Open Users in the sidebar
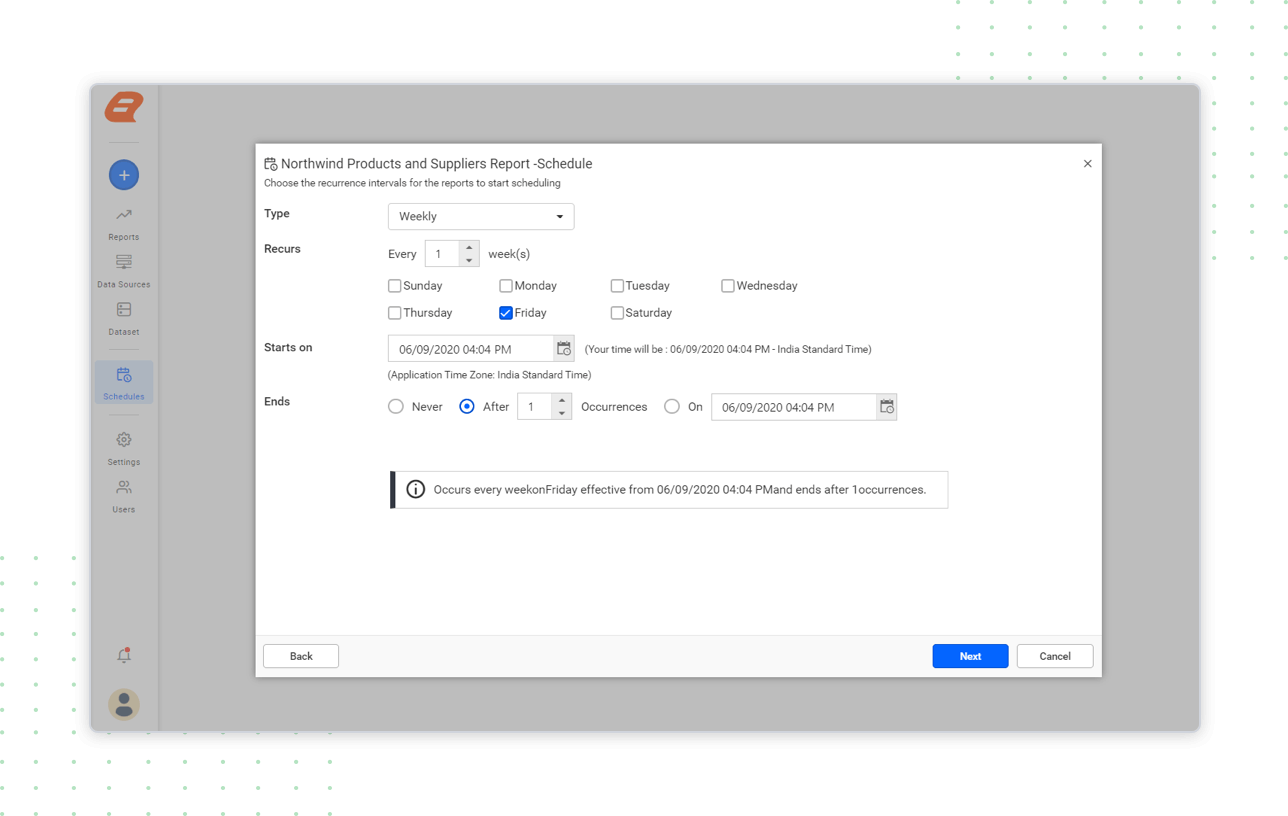 pyautogui.click(x=124, y=496)
